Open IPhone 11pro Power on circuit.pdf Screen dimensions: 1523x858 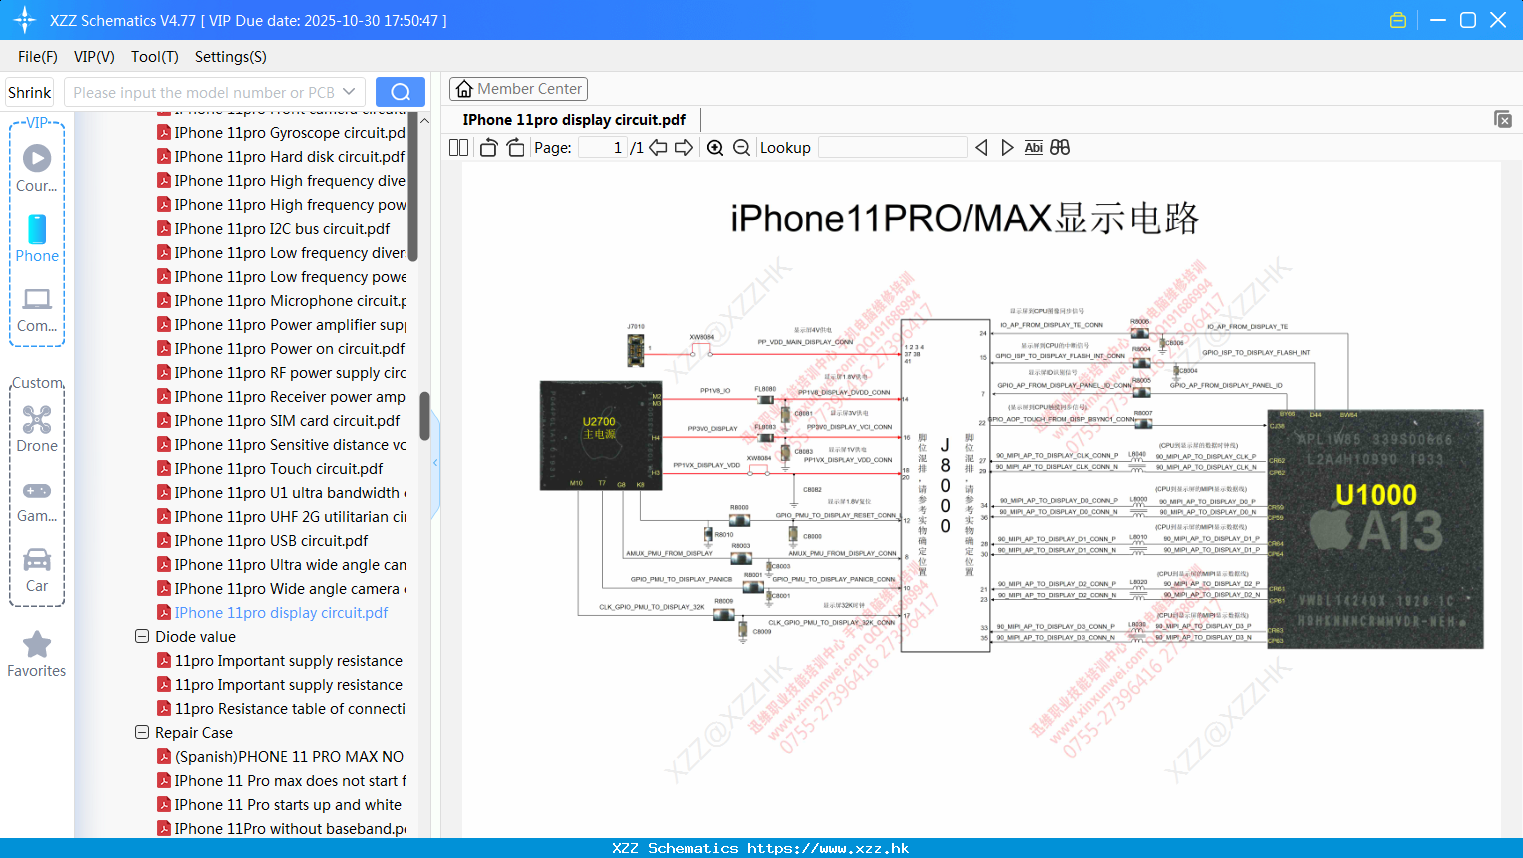pyautogui.click(x=281, y=348)
